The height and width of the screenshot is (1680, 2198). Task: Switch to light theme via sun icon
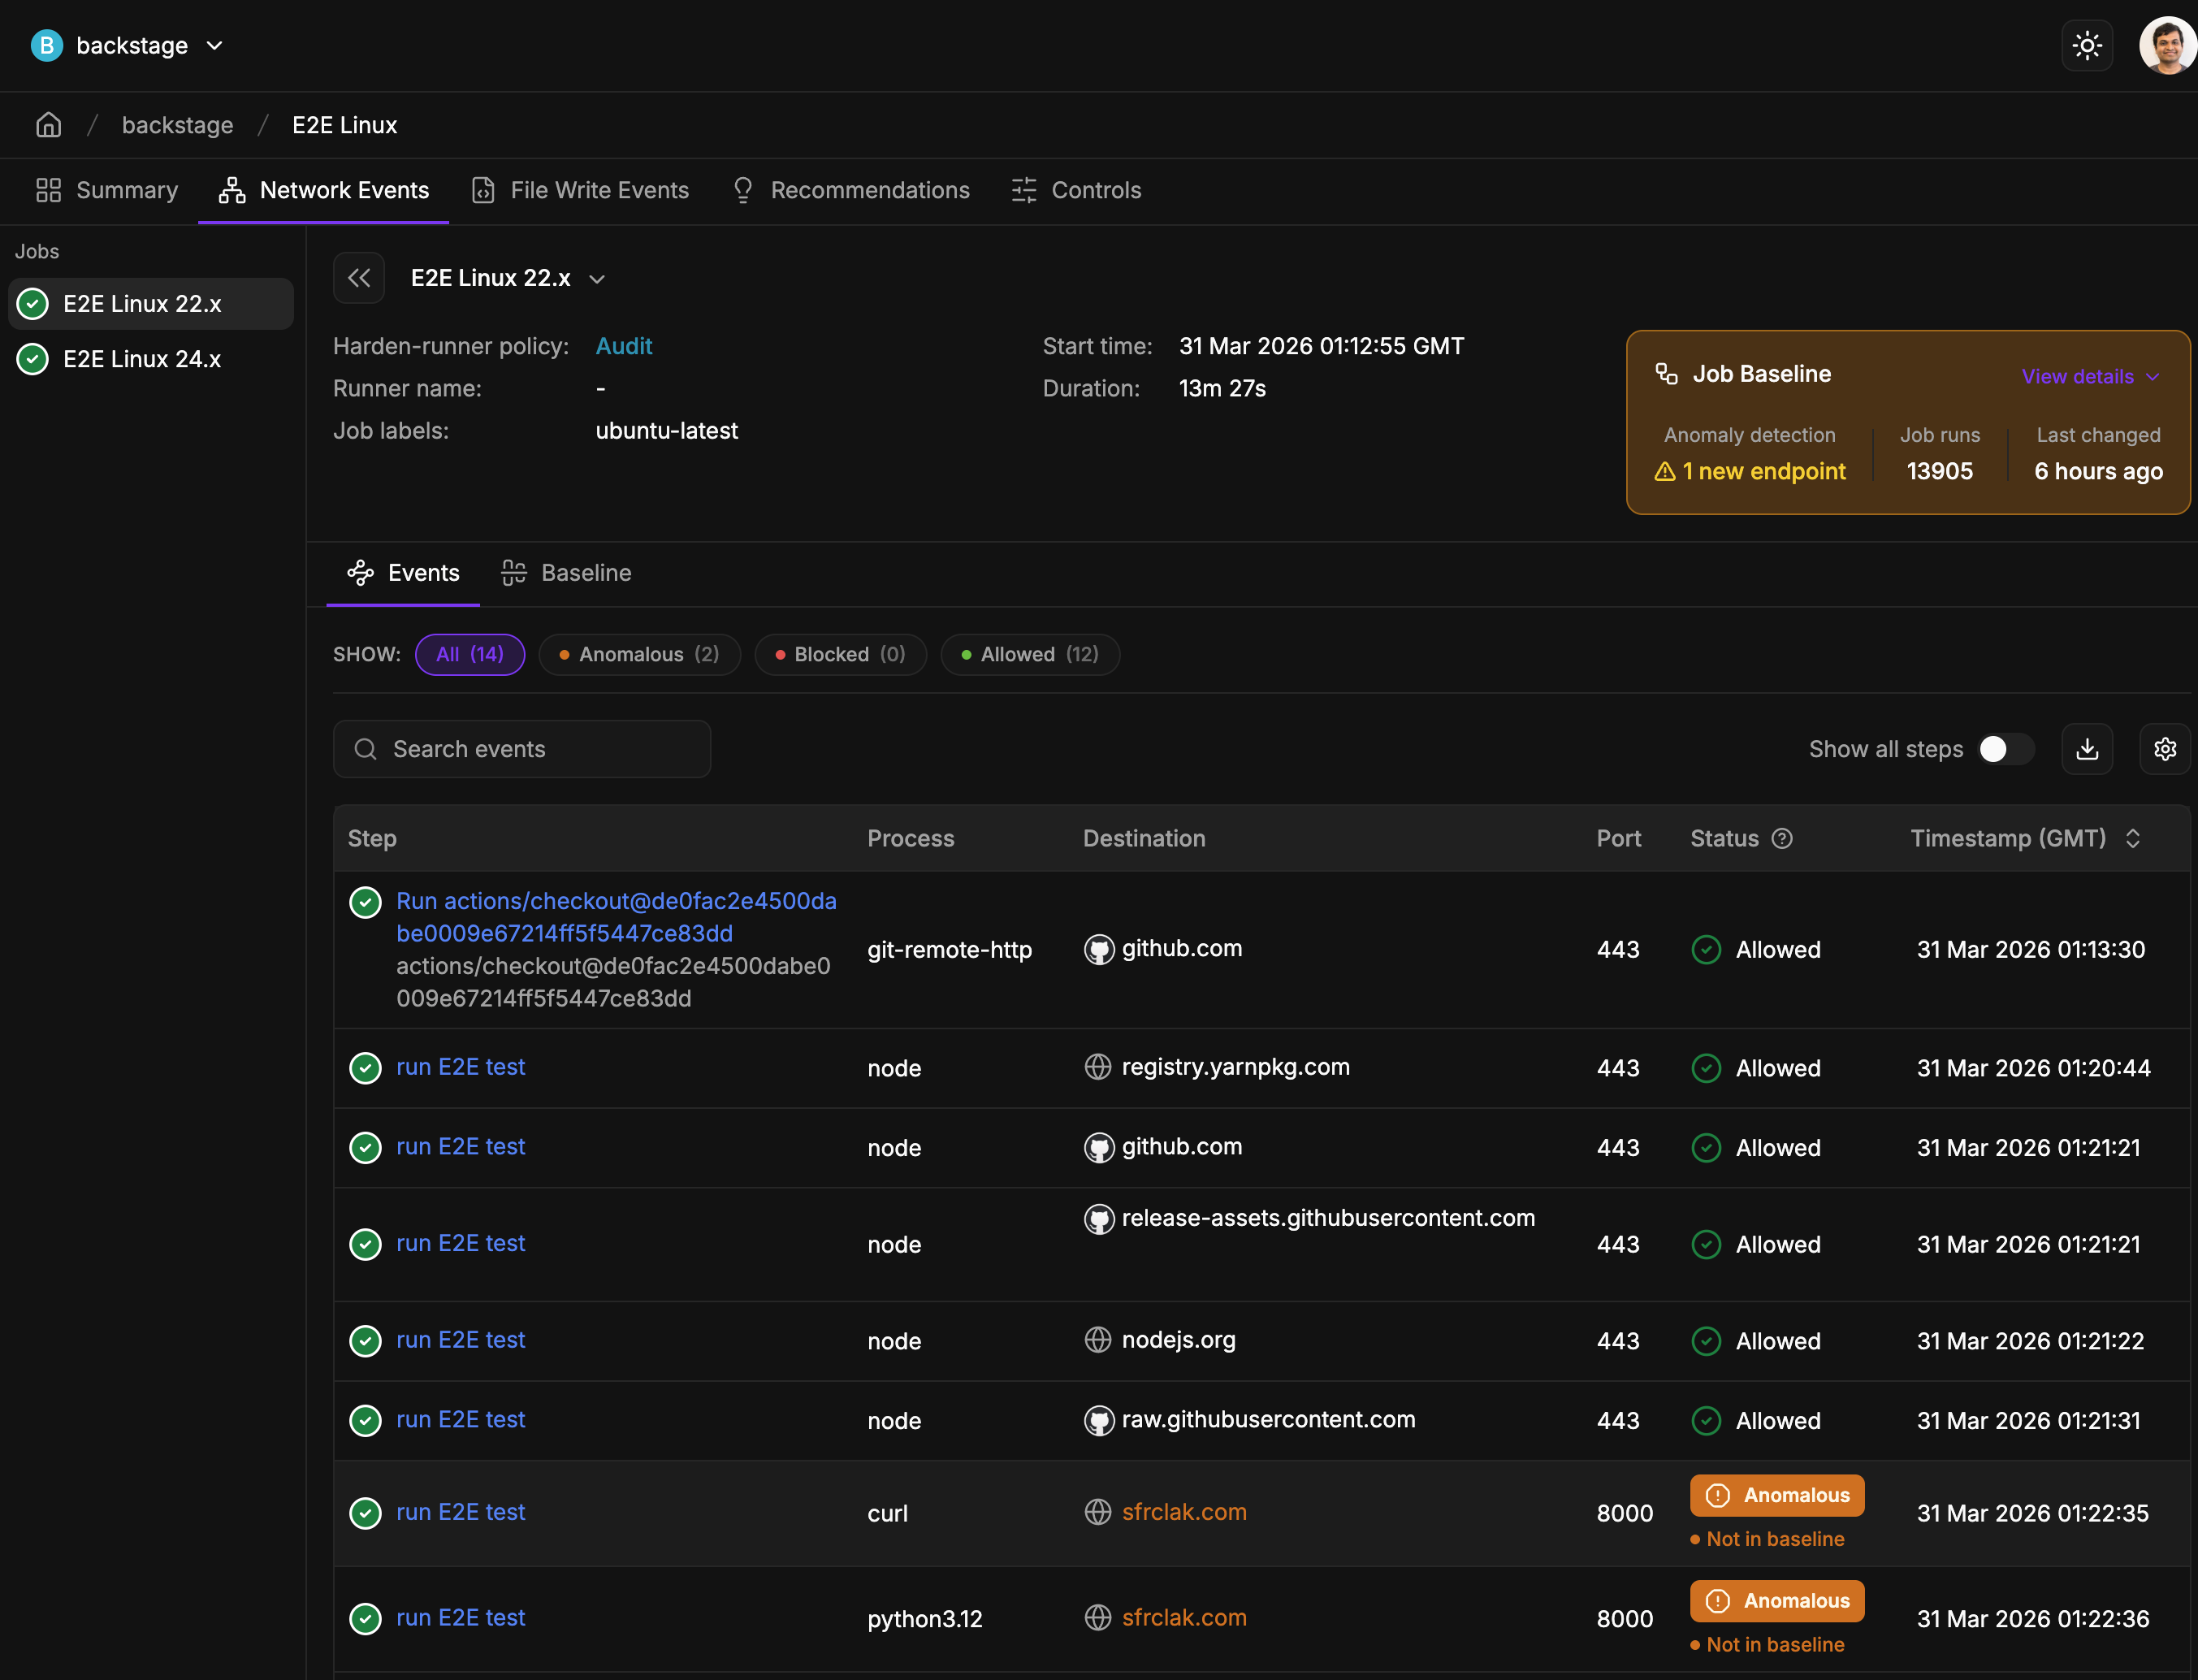pyautogui.click(x=2086, y=46)
